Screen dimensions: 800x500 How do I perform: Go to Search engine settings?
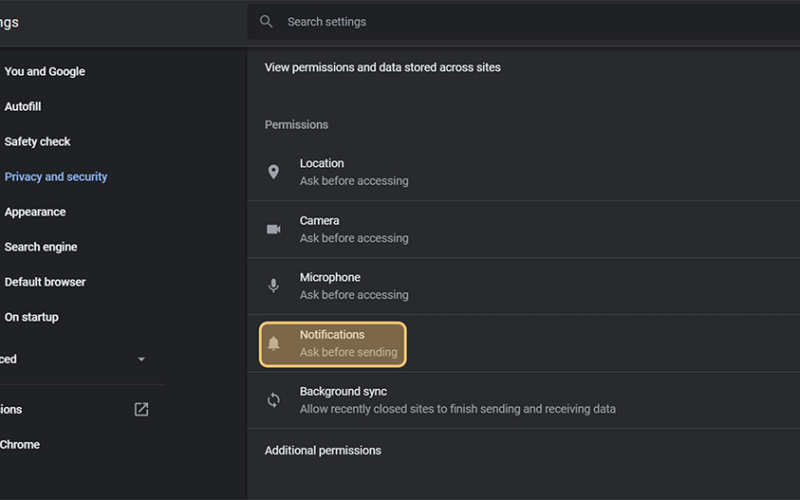41,247
